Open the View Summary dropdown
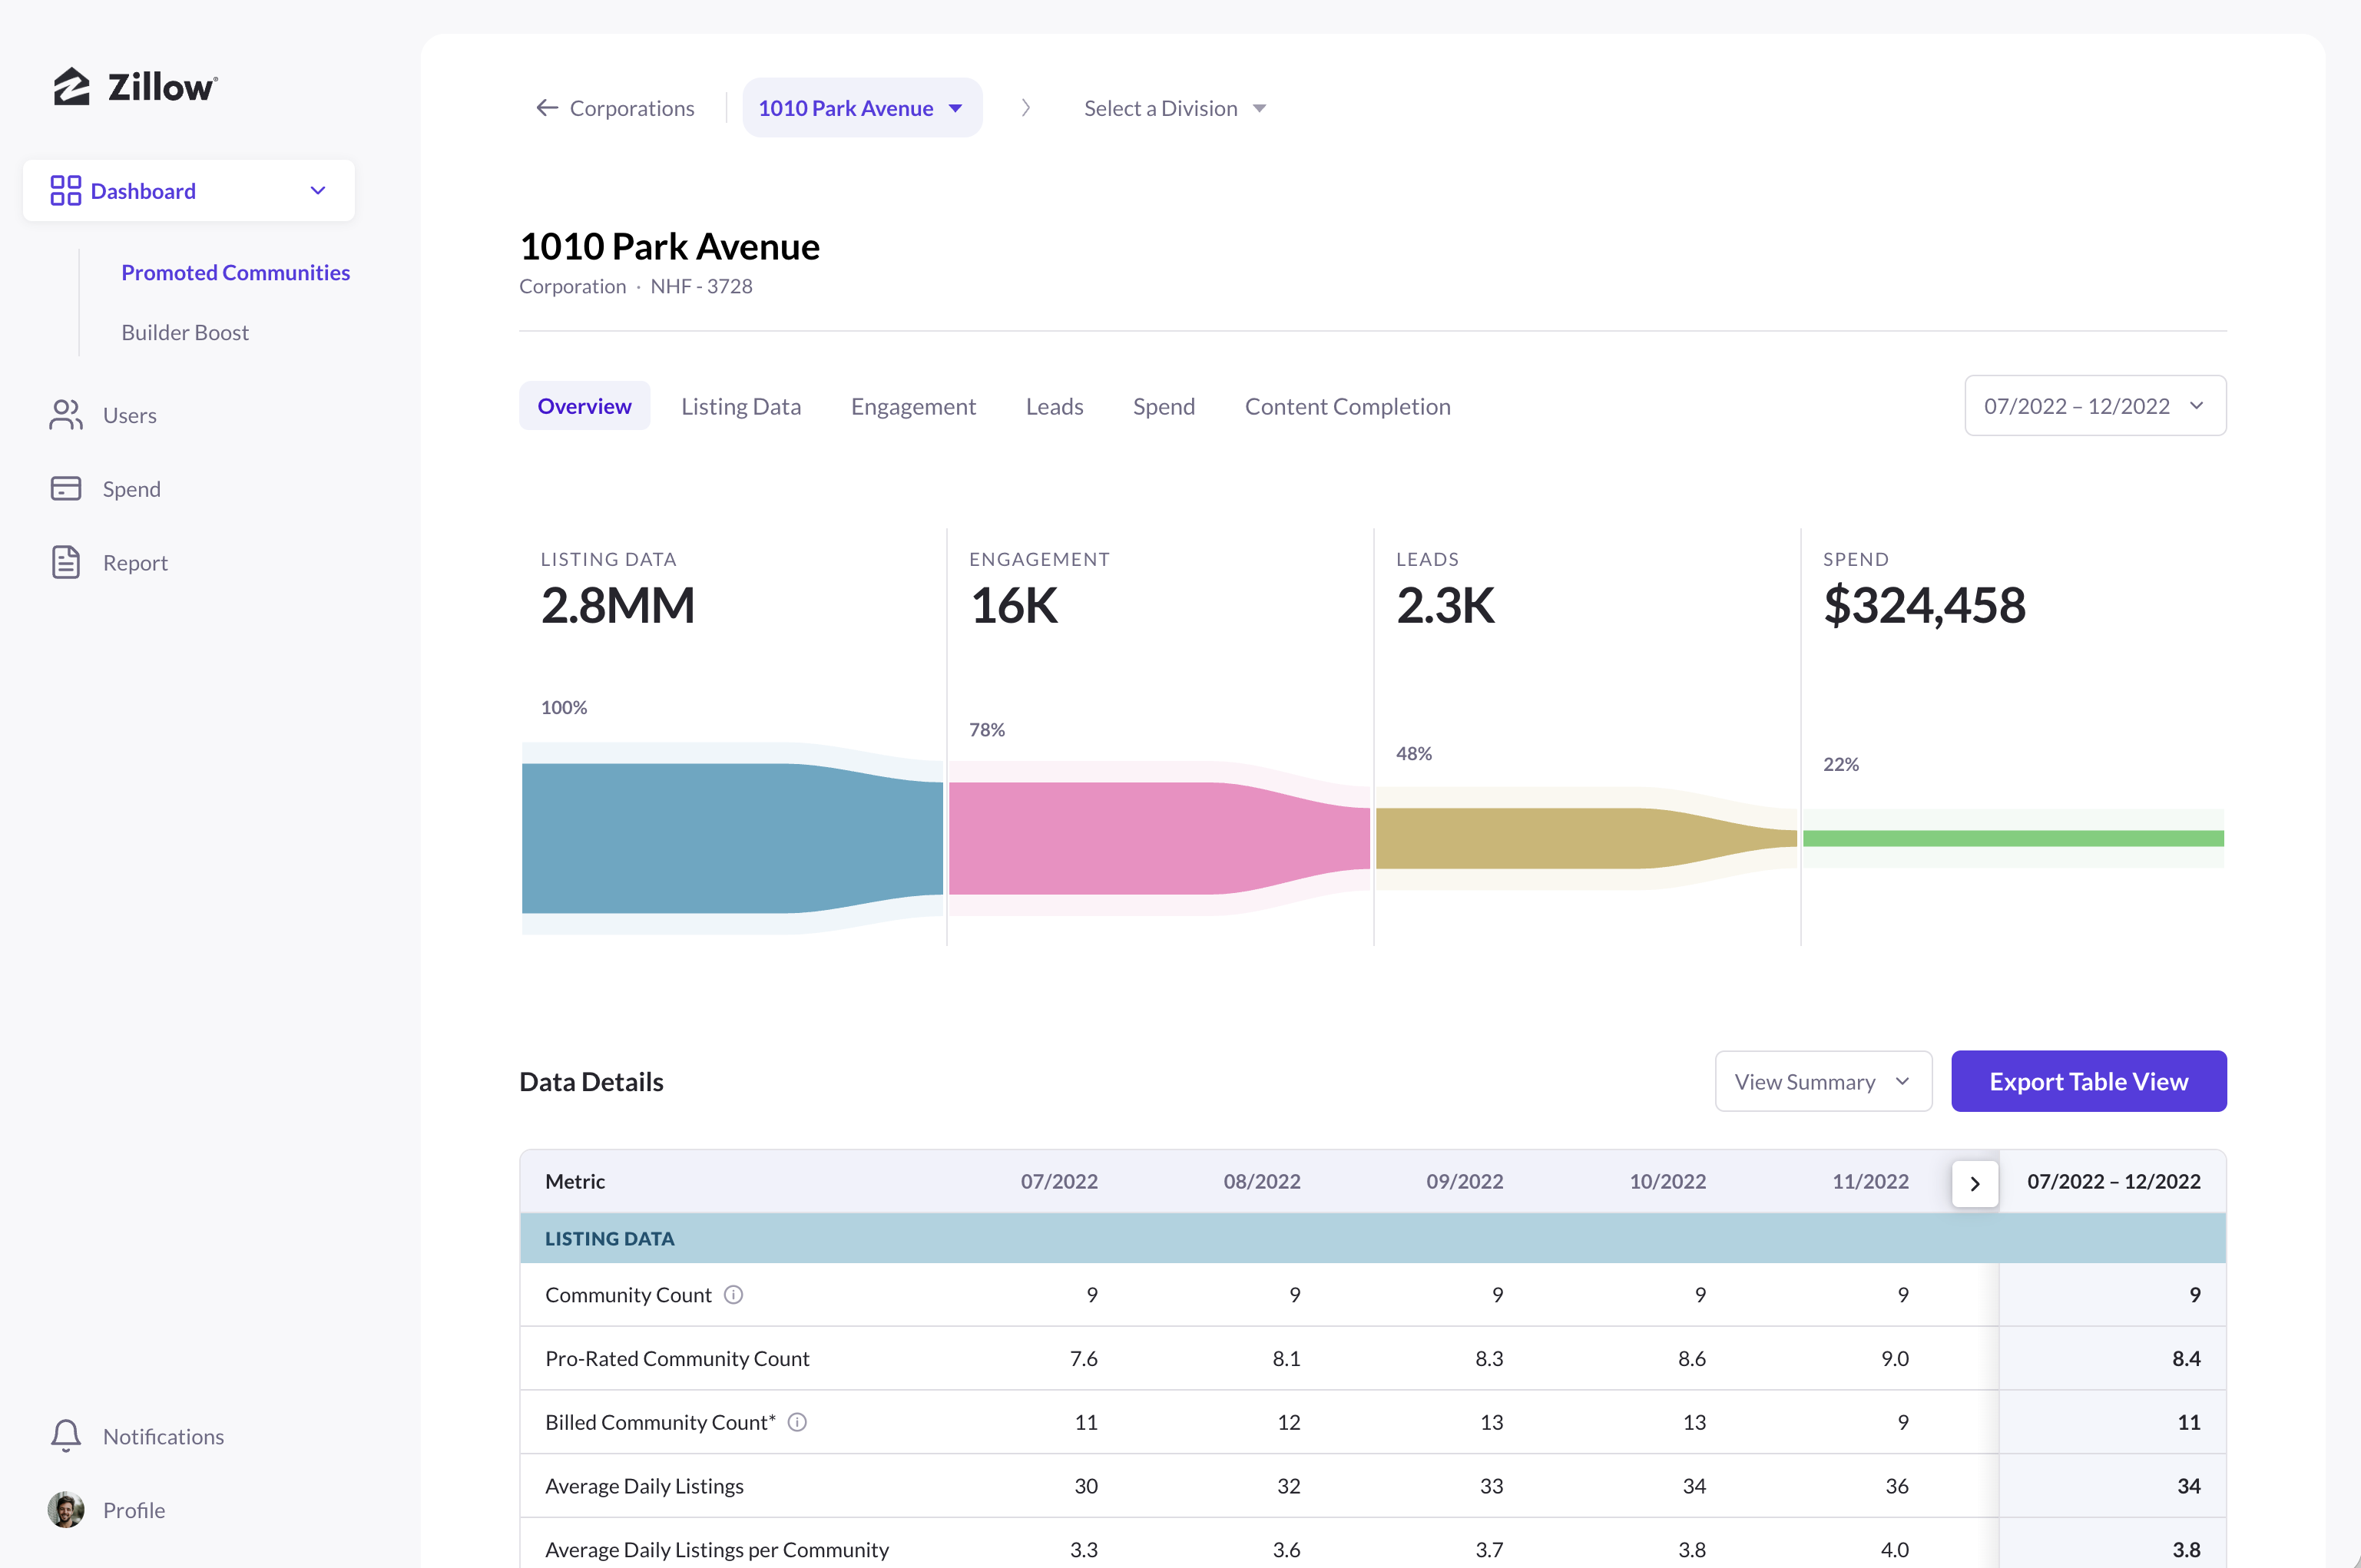The width and height of the screenshot is (2361, 1568). (x=1823, y=1081)
